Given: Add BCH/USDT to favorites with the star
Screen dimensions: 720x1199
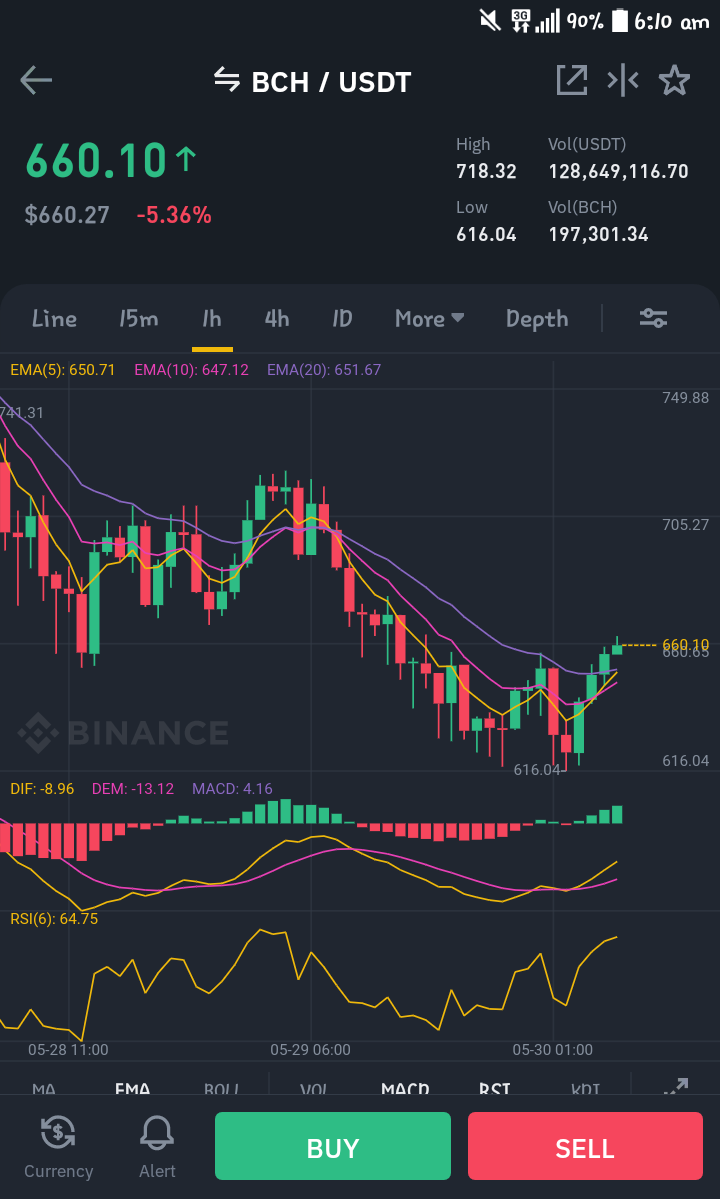Looking at the screenshot, I should (x=674, y=80).
